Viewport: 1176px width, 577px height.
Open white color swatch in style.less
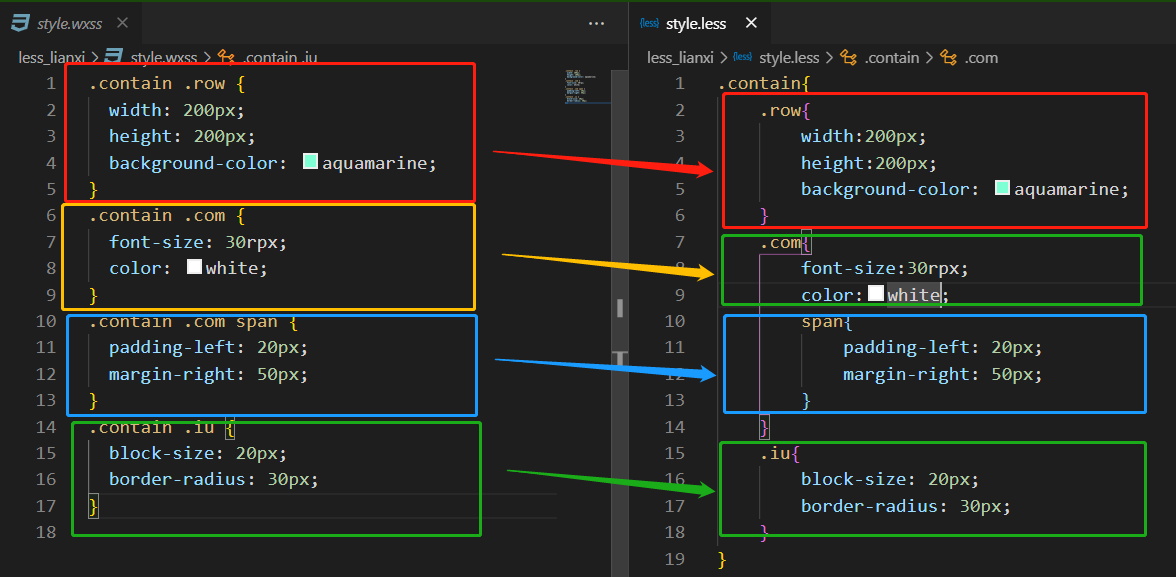coord(875,294)
